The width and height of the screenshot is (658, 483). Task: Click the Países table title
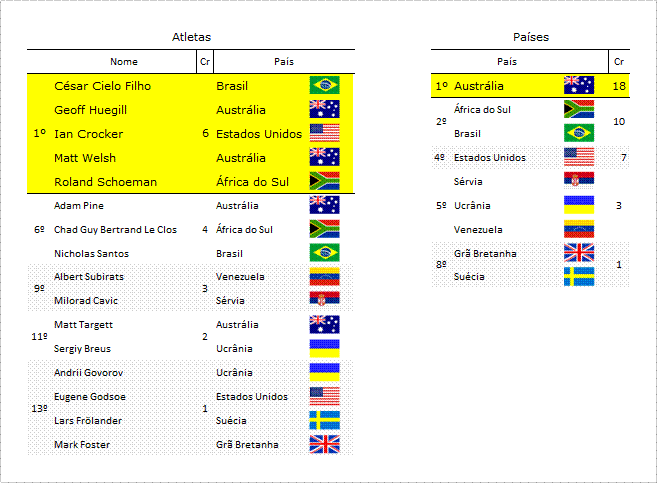(x=531, y=37)
